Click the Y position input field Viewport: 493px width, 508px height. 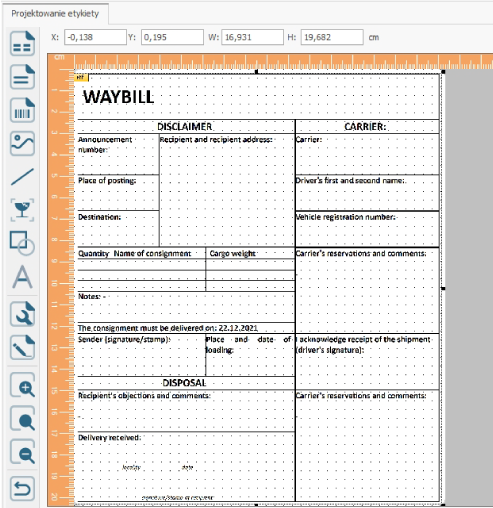(172, 37)
